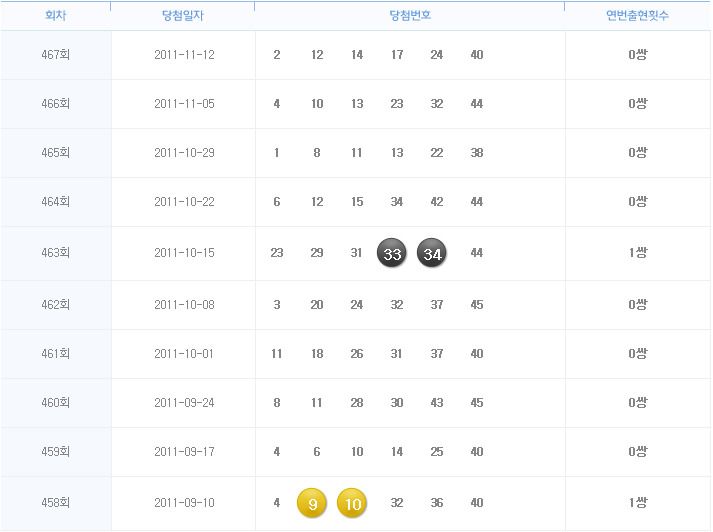Click 1쌍 in the 458회 row
Viewport: 713px width, 532px height.
pos(638,502)
